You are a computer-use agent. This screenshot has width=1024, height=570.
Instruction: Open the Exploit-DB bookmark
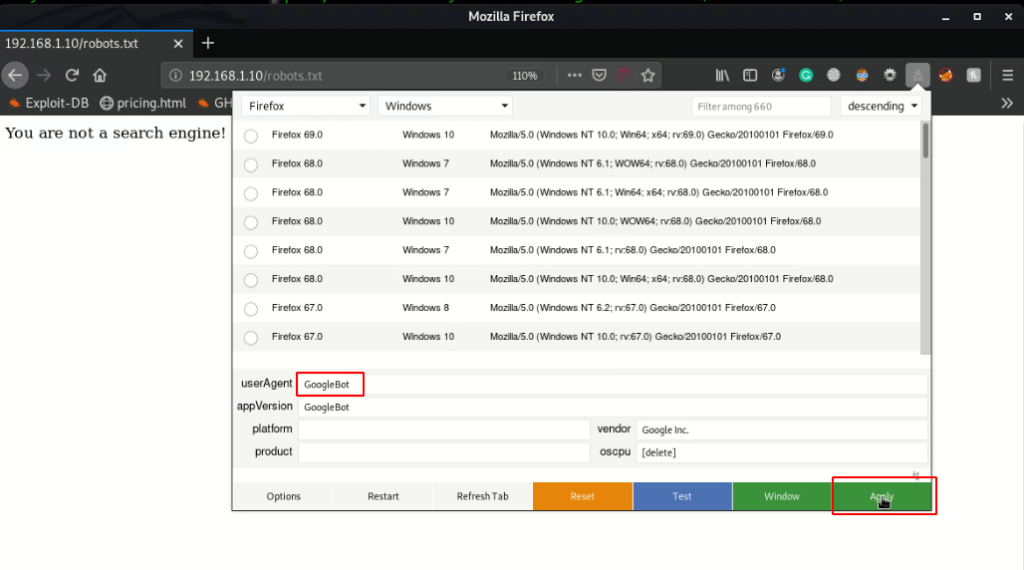pos(50,103)
